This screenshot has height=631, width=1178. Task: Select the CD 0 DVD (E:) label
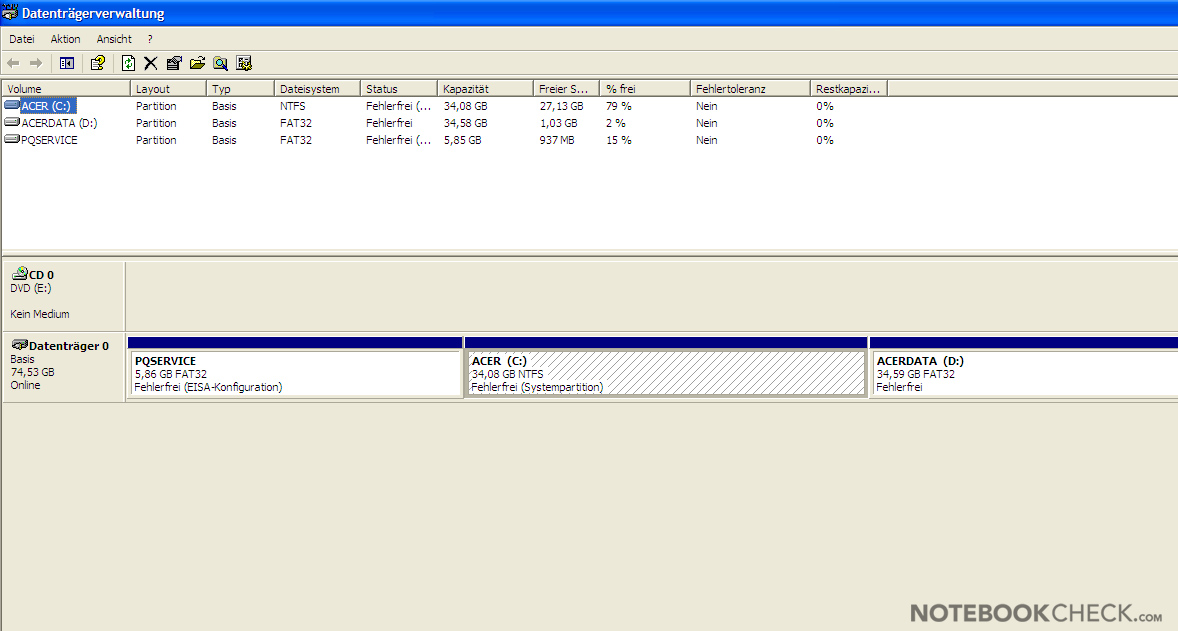click(31, 288)
